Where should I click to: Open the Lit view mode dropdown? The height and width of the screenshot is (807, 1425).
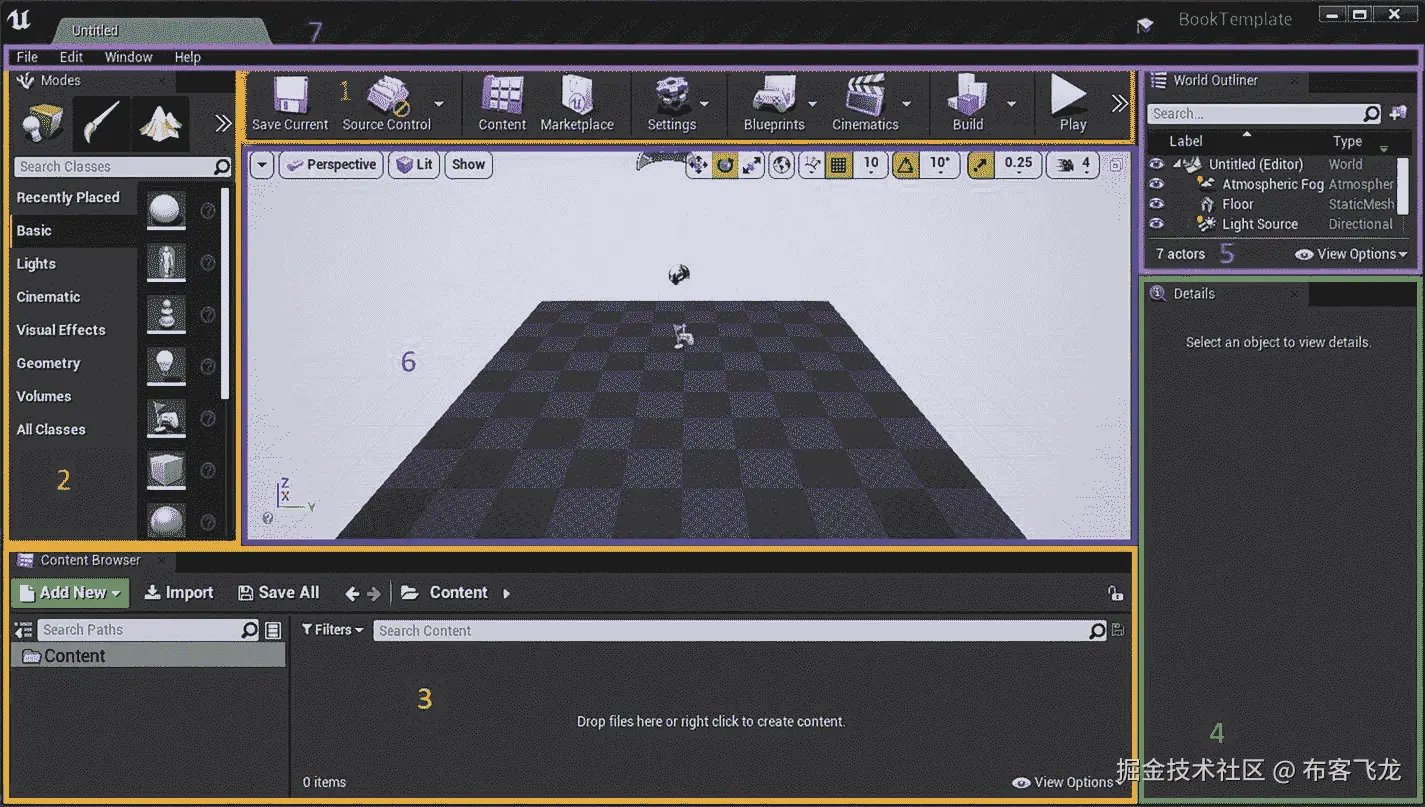pyautogui.click(x=414, y=165)
